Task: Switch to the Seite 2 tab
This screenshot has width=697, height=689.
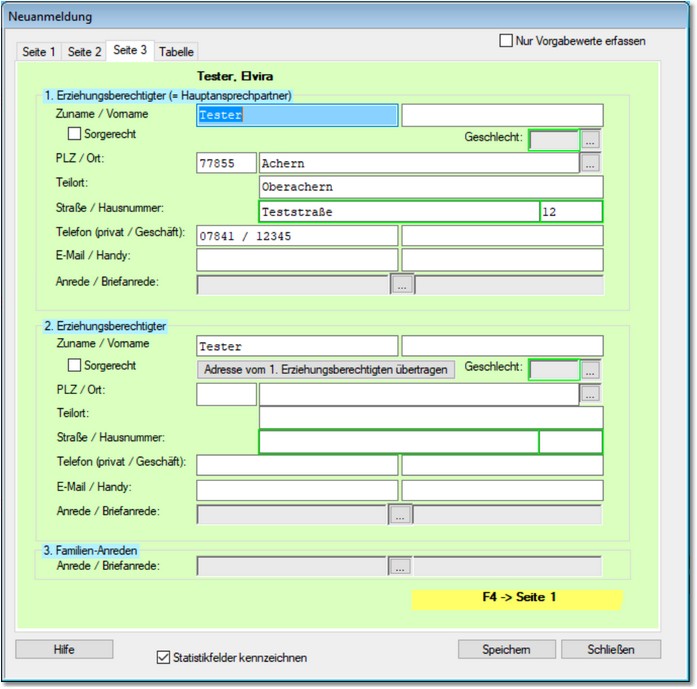Action: 84,51
